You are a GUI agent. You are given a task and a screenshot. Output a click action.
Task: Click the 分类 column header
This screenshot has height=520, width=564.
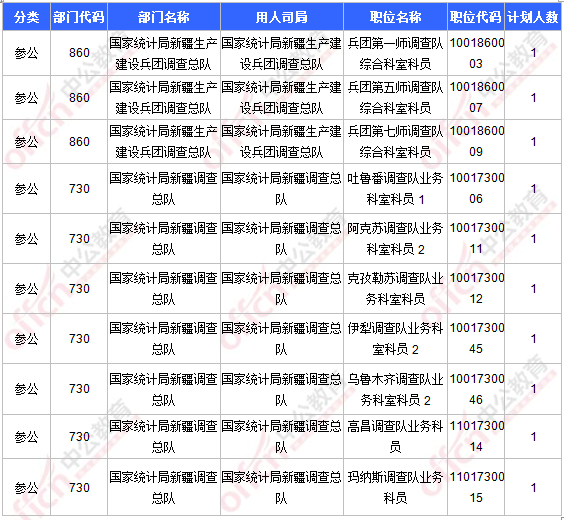click(x=26, y=17)
